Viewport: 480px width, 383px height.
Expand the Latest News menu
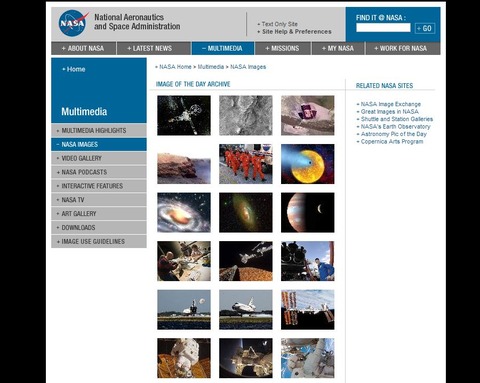(x=154, y=48)
